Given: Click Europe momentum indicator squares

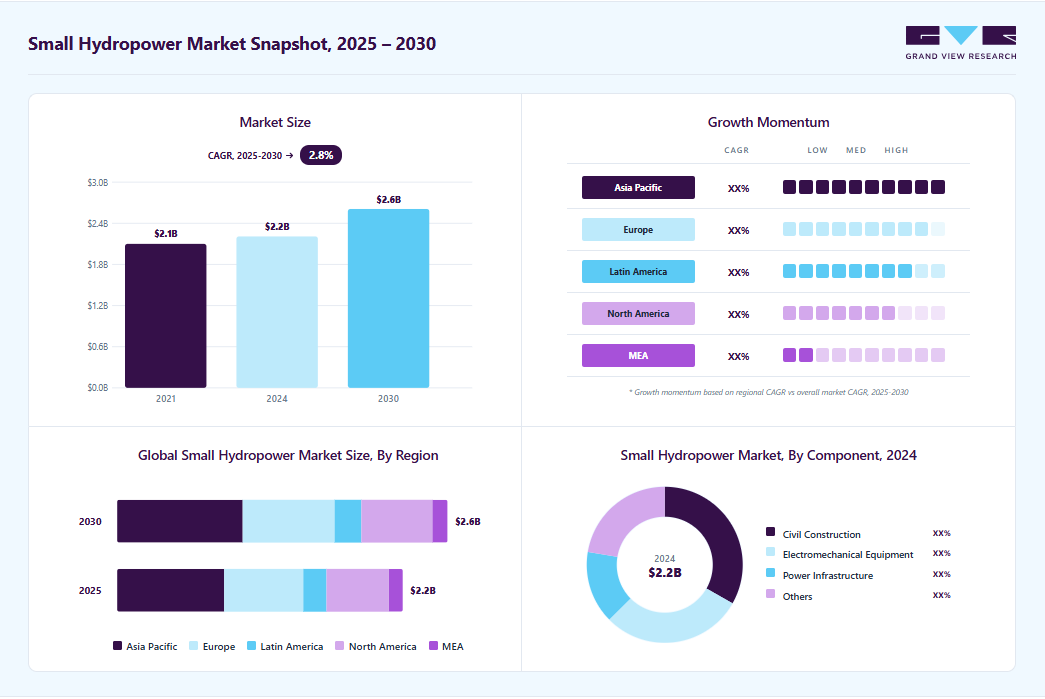Looking at the screenshot, I should pos(864,229).
